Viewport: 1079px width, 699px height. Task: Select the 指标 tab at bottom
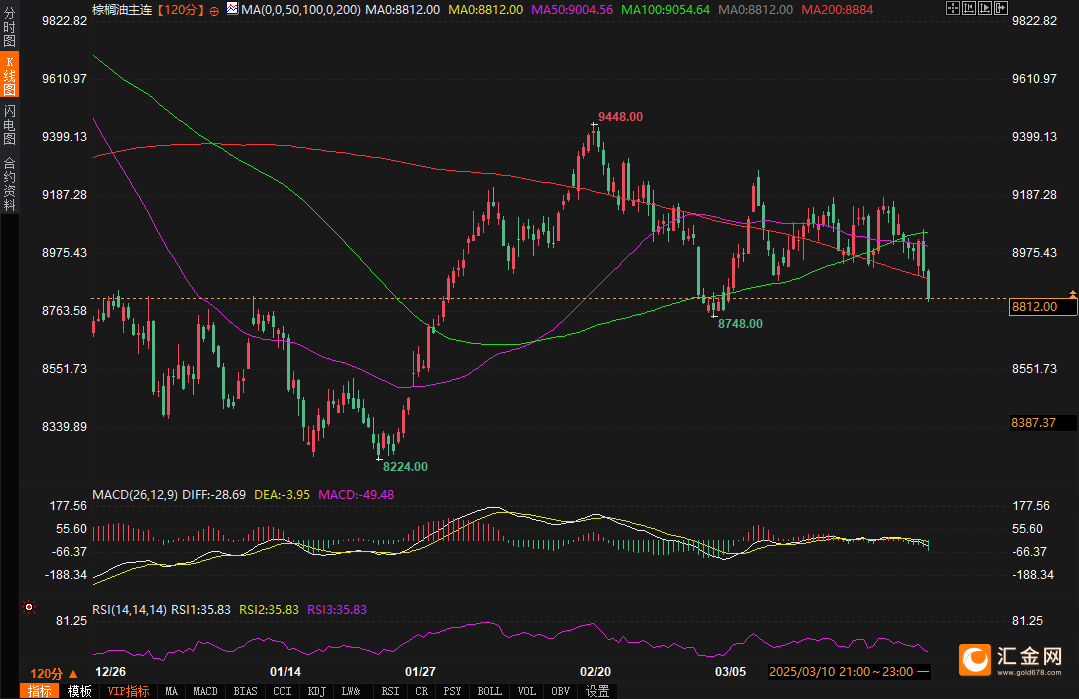tap(40, 691)
